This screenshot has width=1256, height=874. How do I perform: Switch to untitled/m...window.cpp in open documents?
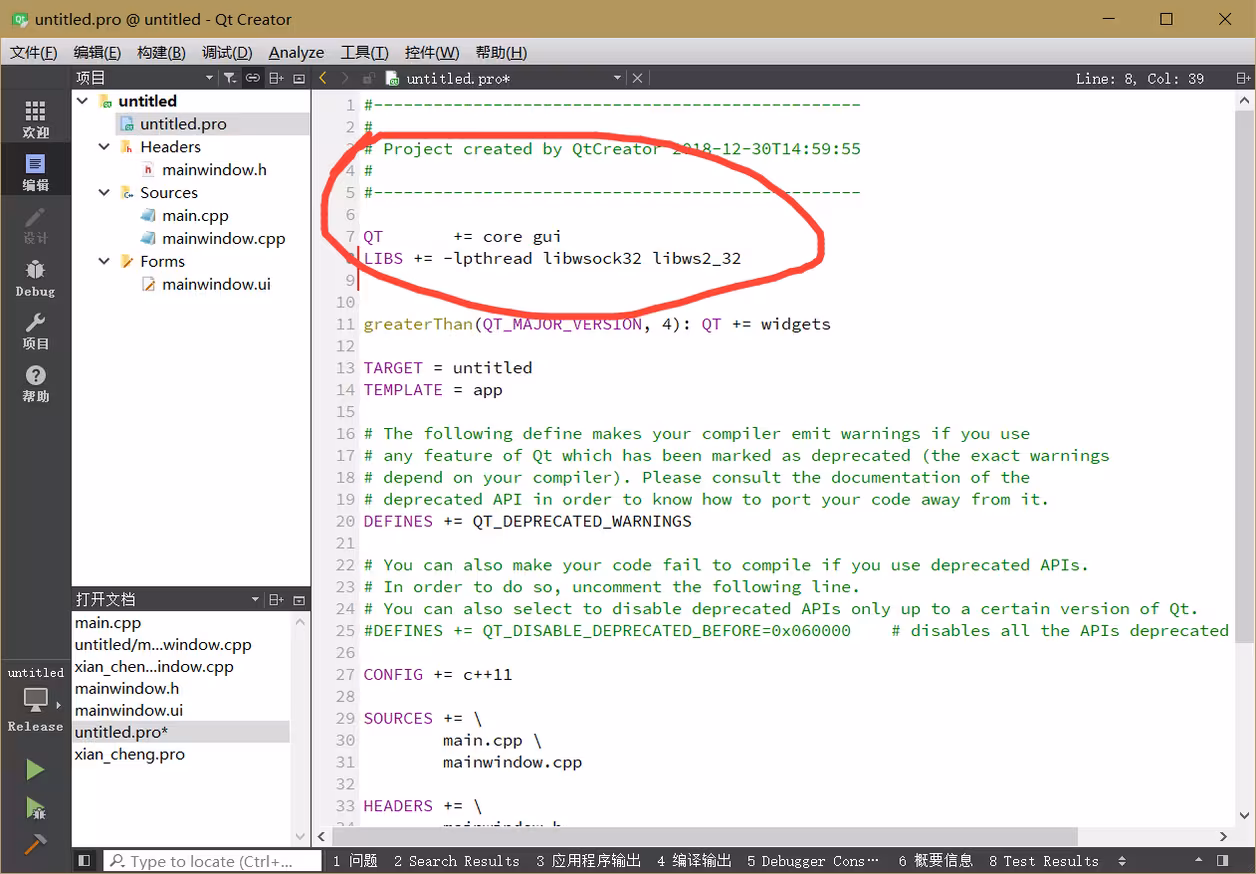click(163, 645)
